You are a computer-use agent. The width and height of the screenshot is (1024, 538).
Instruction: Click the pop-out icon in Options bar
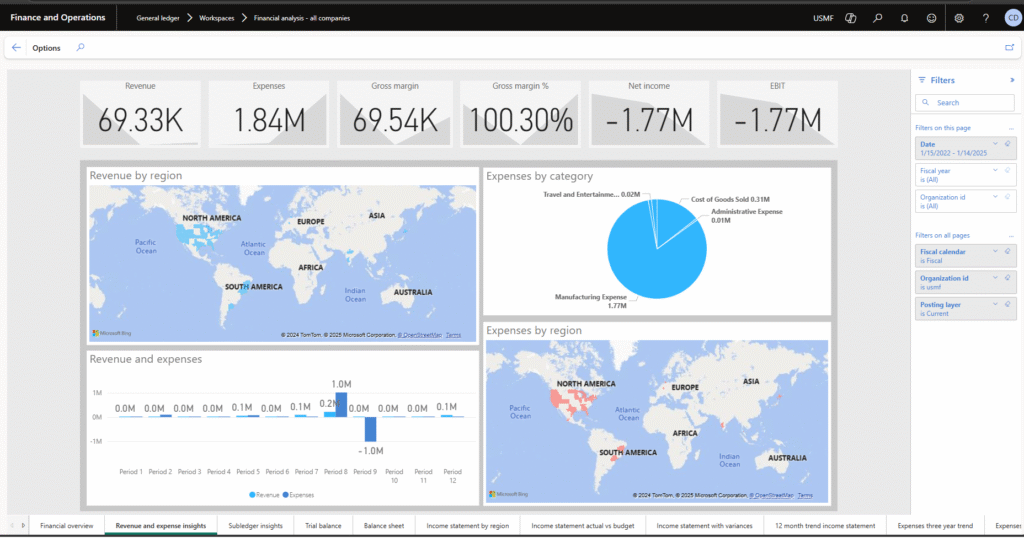pyautogui.click(x=1009, y=47)
